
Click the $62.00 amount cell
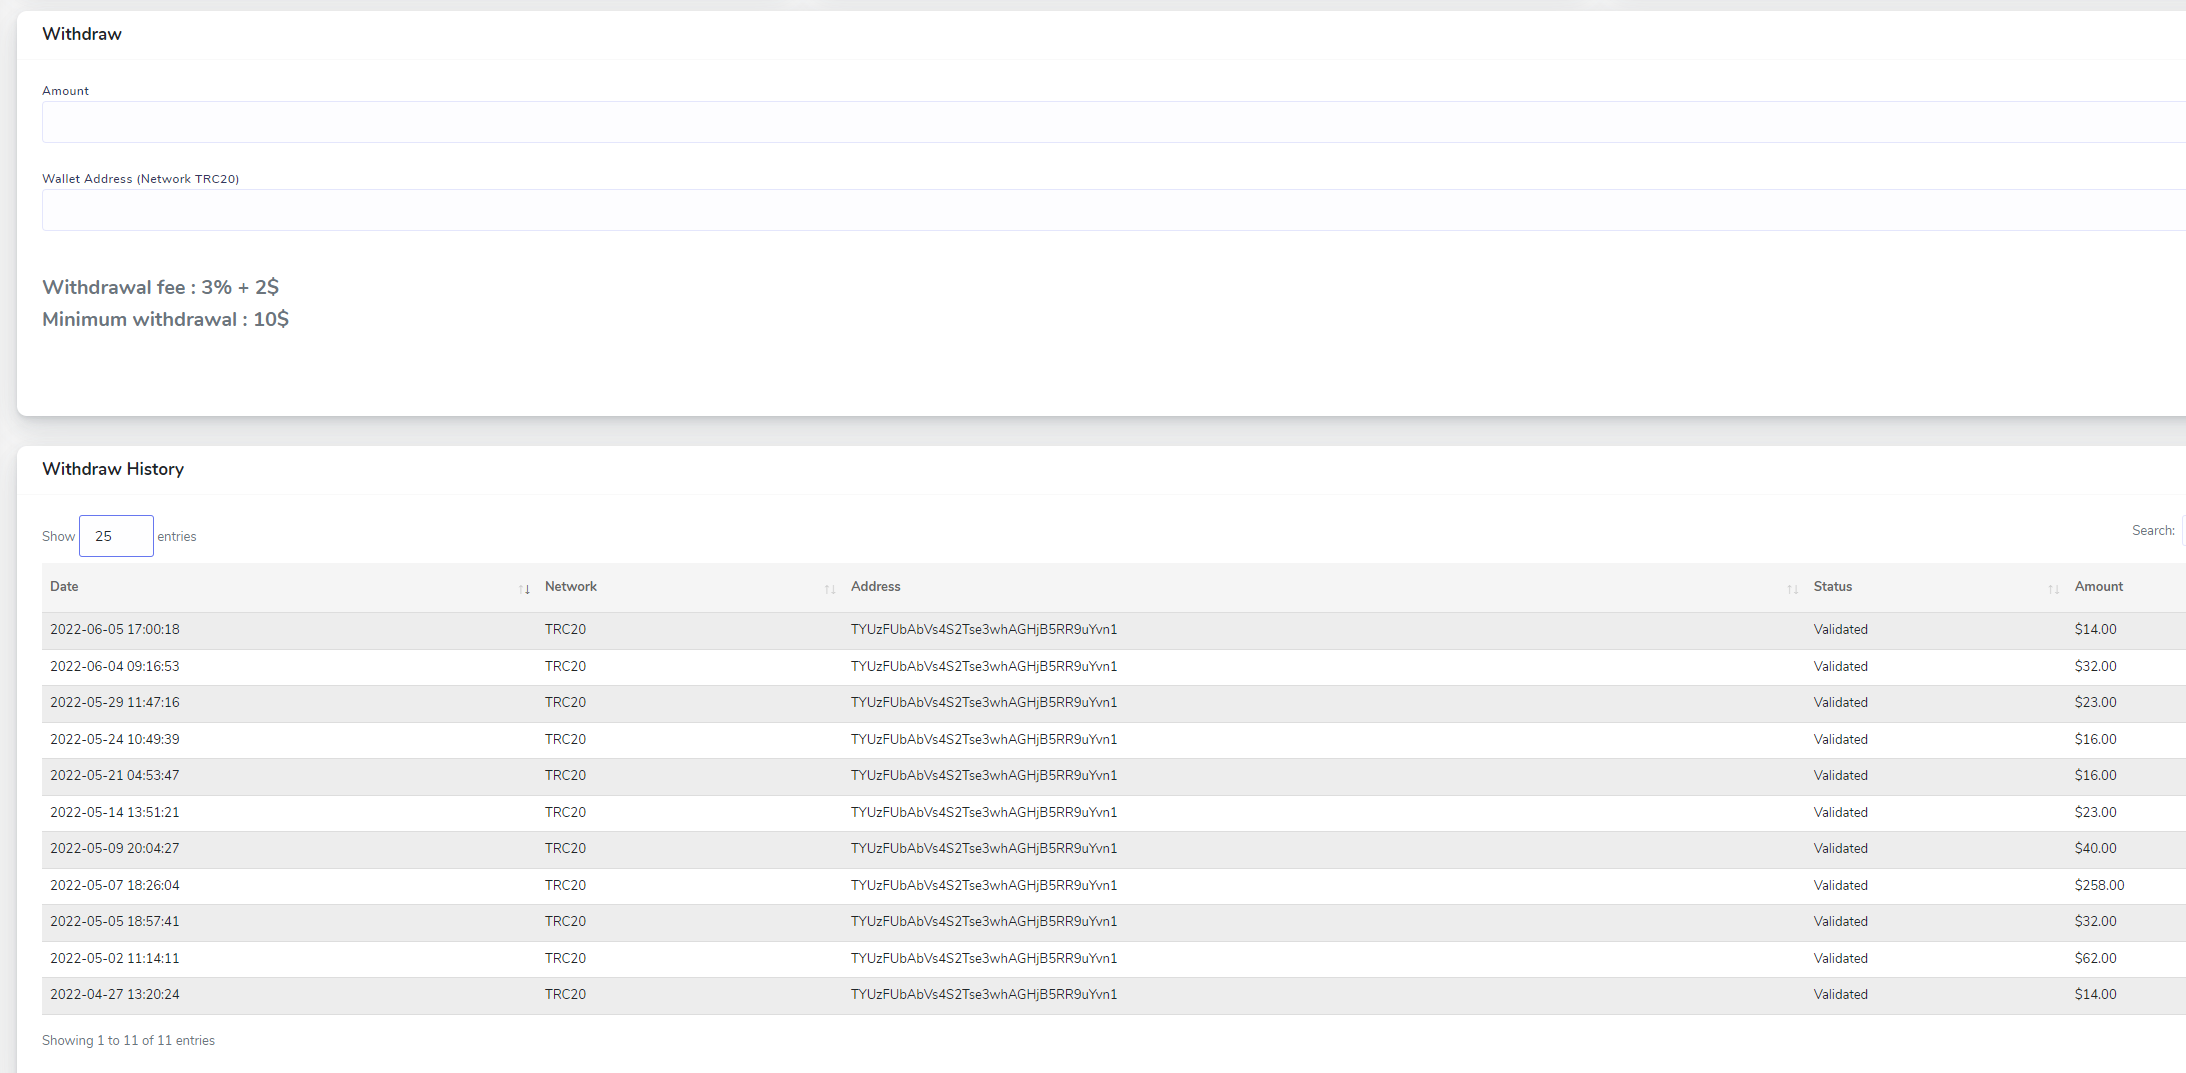click(2095, 958)
